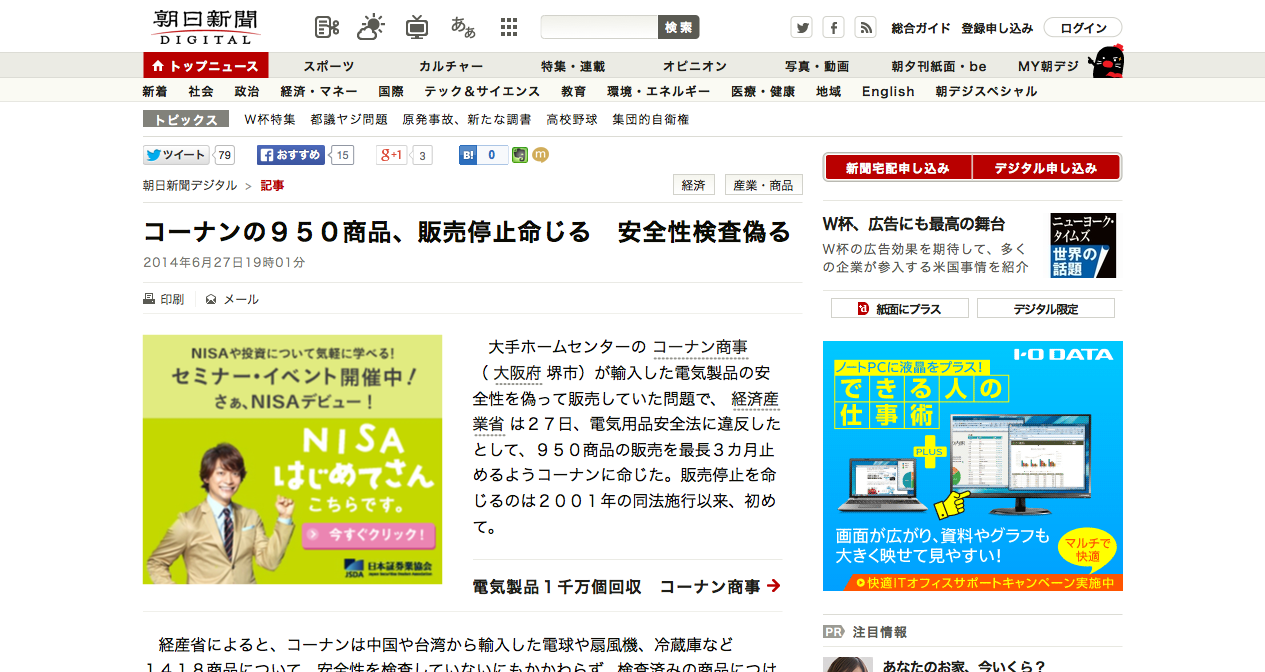Open the English submenu item
Screen dimensions: 1265x672
(888, 91)
